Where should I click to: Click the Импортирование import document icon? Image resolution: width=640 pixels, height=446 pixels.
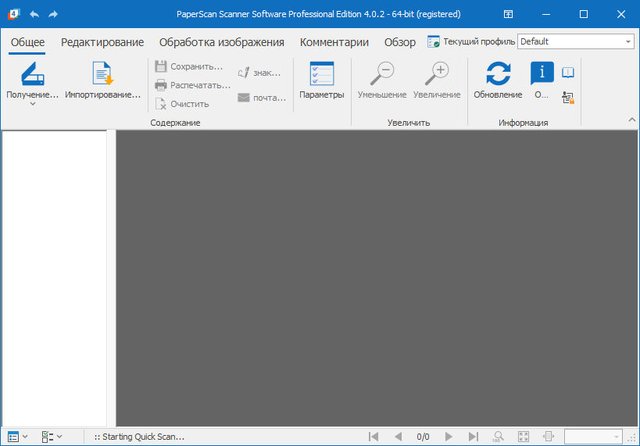tap(102, 74)
